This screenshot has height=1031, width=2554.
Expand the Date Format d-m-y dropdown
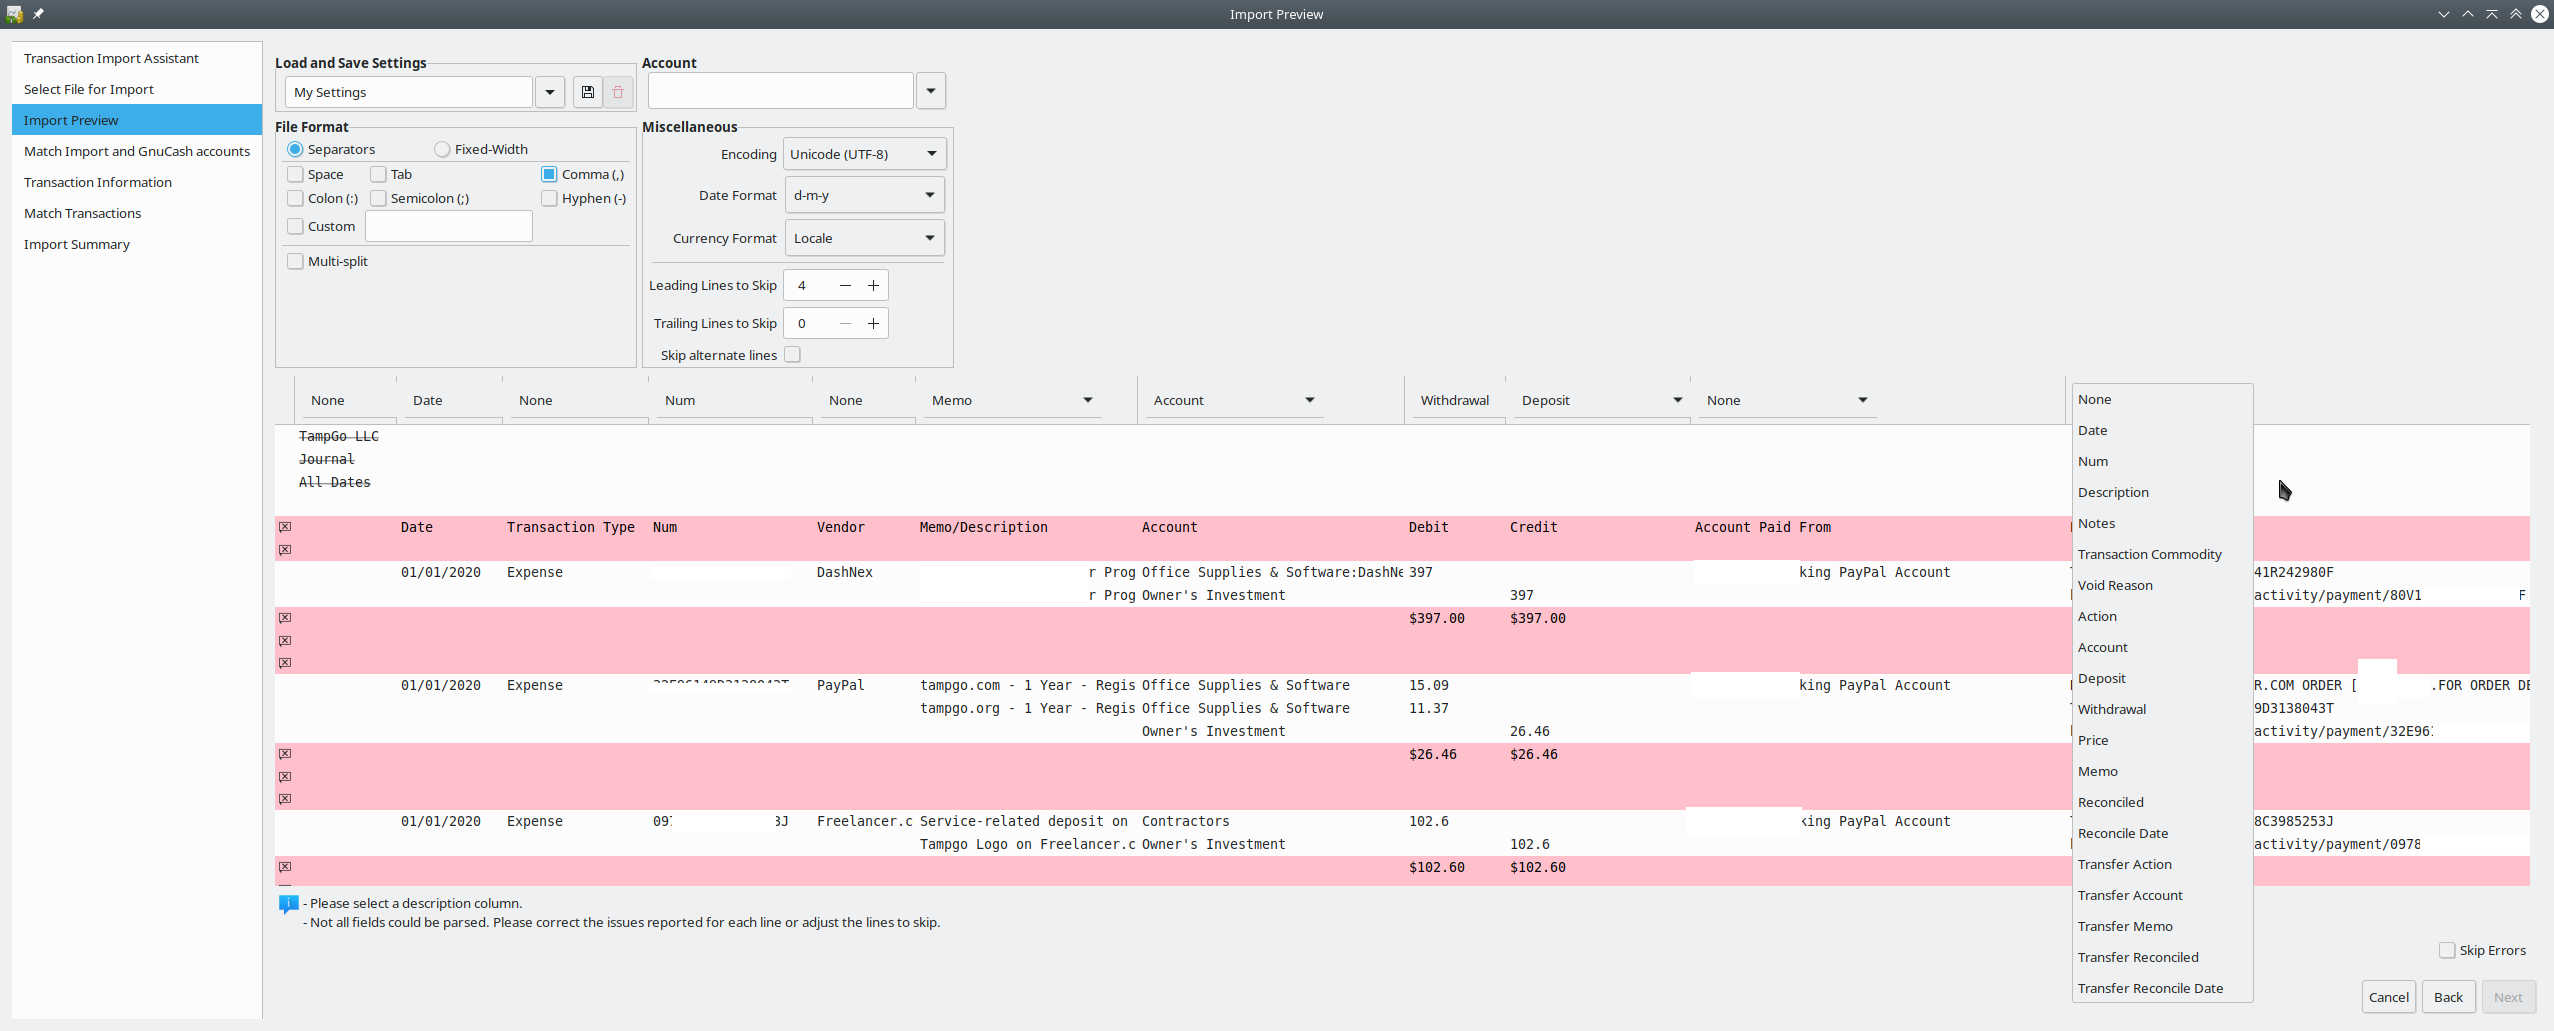click(x=863, y=196)
